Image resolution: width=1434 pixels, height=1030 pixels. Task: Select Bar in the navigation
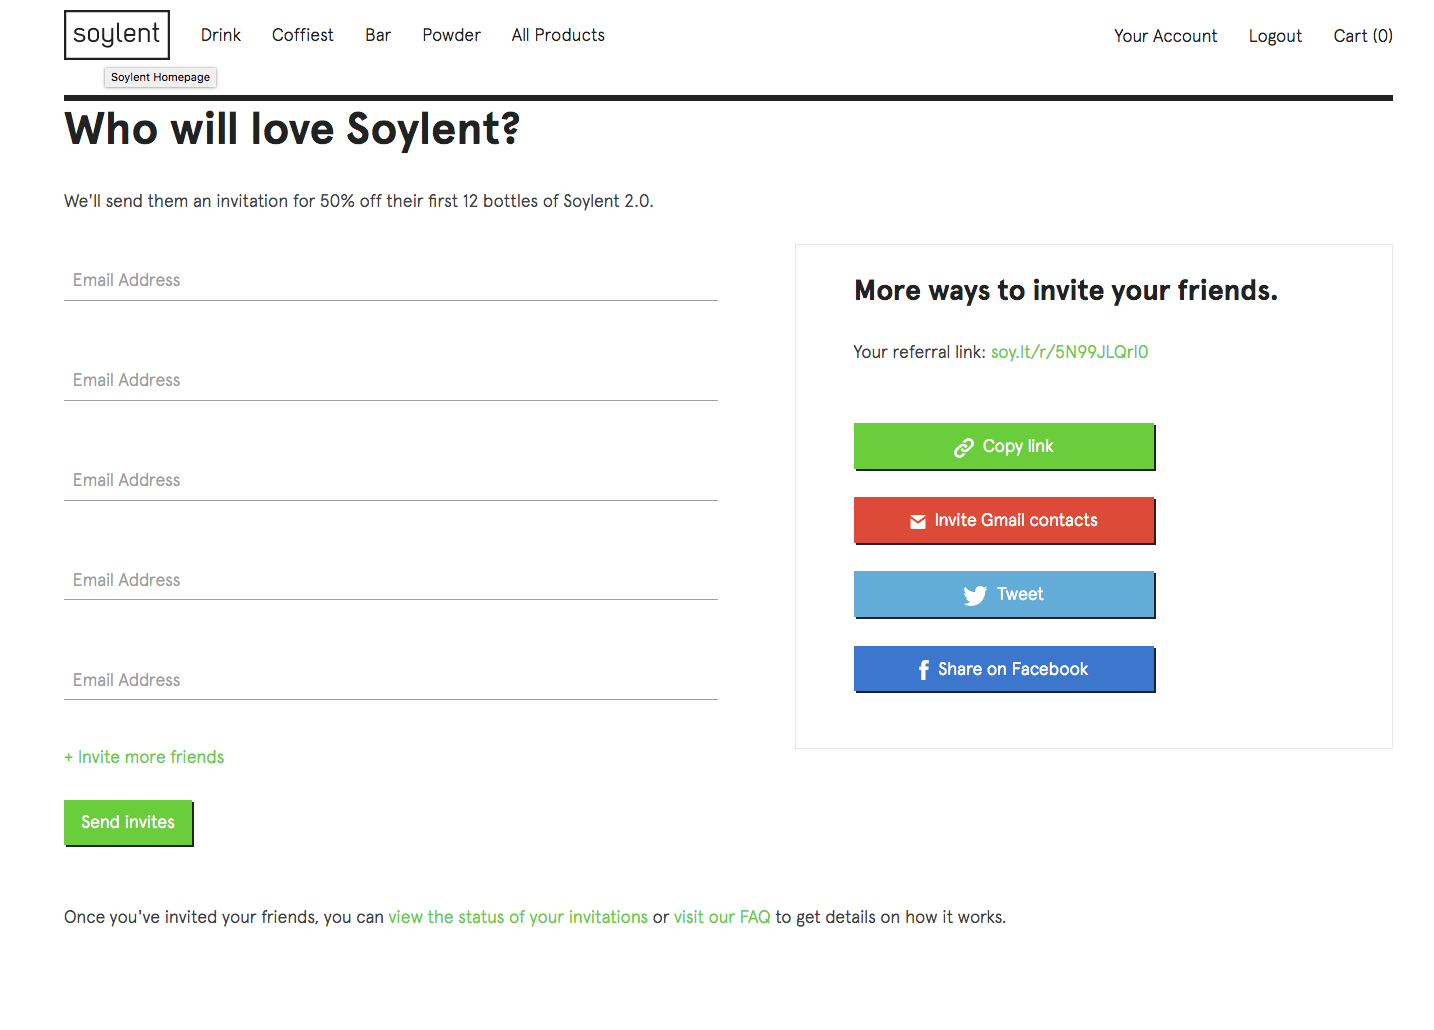click(378, 35)
